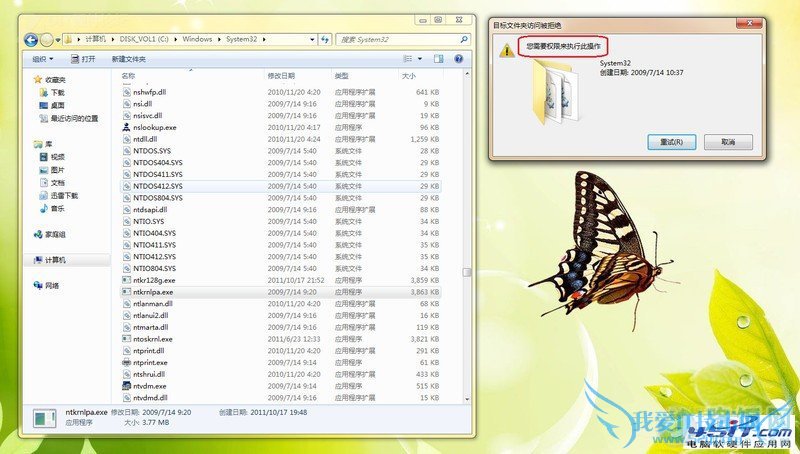Go back with the Explorer back arrow
This screenshot has width=800, height=454.
tap(31, 39)
